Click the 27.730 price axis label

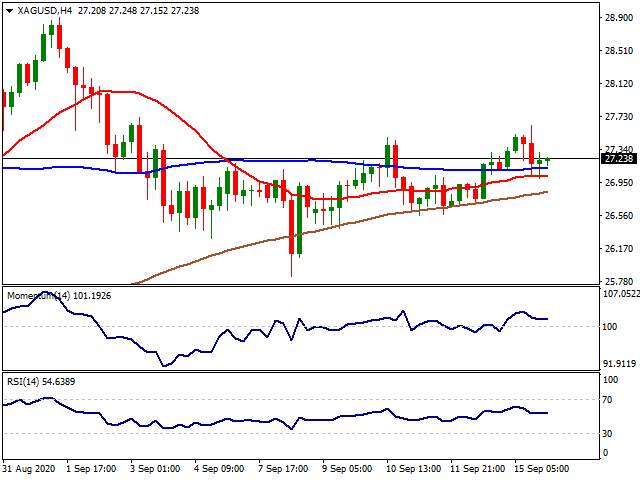(619, 117)
